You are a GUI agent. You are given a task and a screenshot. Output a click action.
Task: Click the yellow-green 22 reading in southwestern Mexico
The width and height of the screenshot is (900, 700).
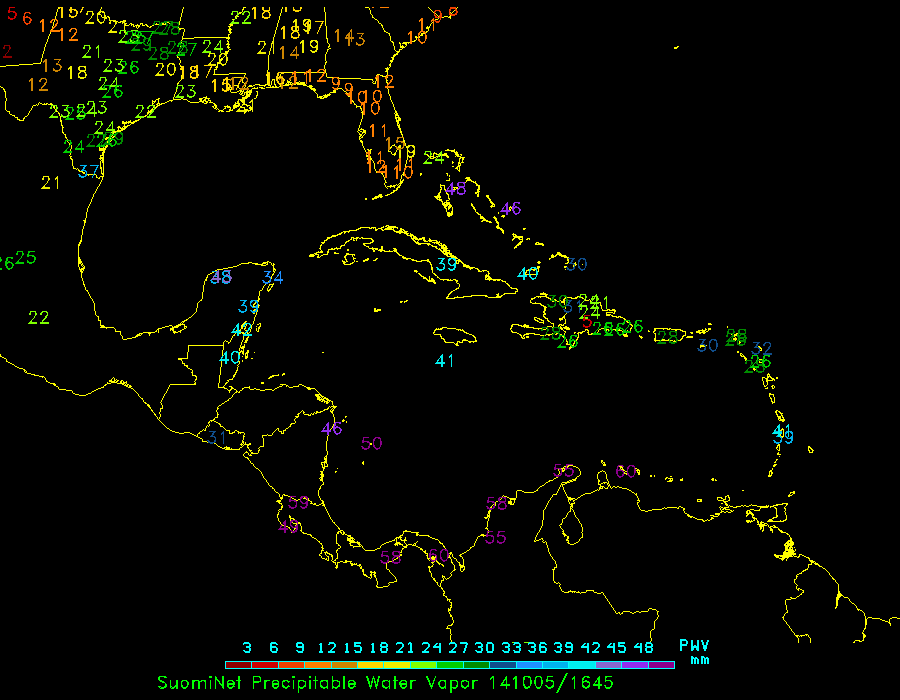pos(39,318)
